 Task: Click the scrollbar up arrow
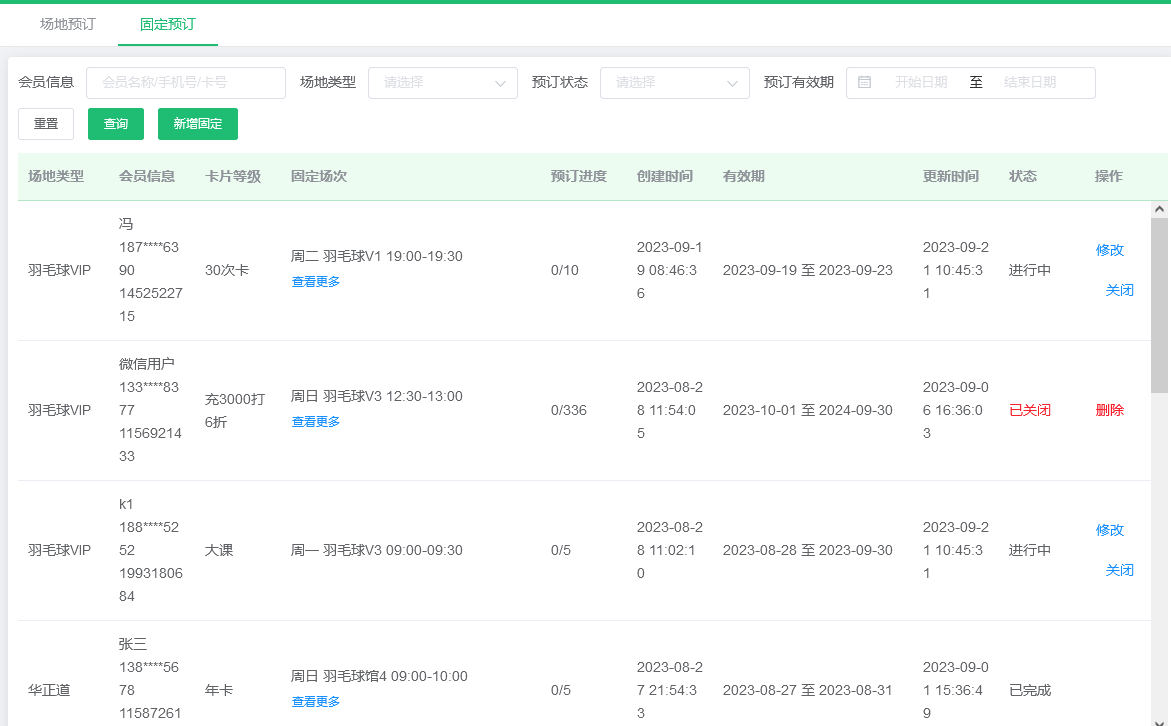click(1159, 210)
